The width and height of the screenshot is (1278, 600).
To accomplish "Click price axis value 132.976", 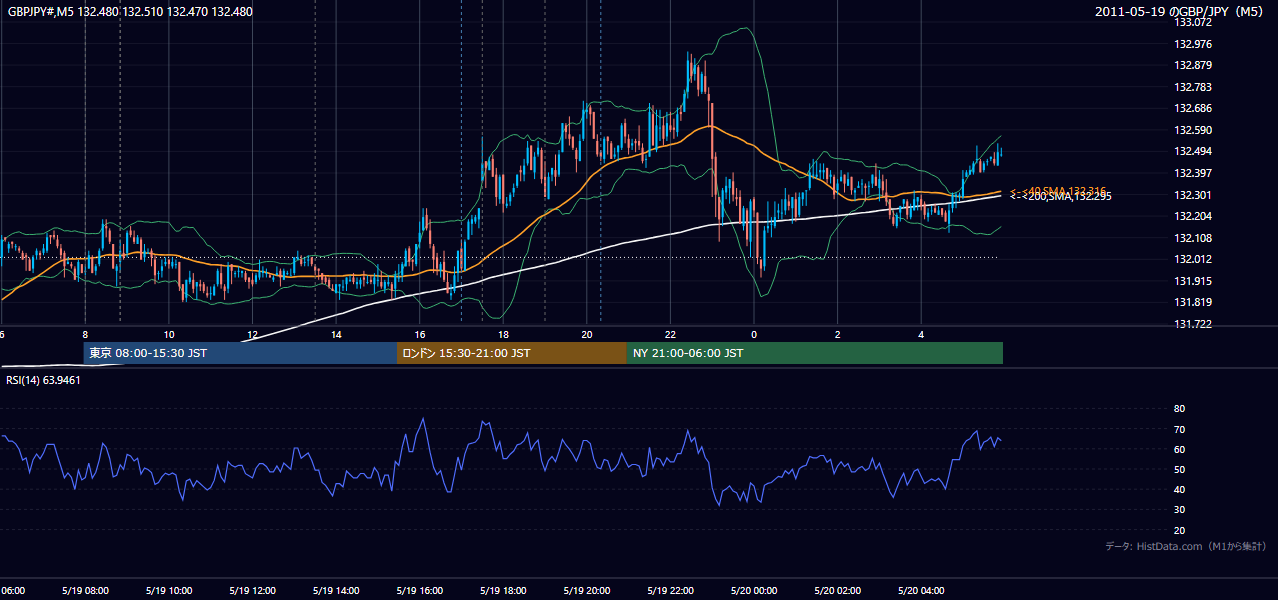I will [1192, 44].
